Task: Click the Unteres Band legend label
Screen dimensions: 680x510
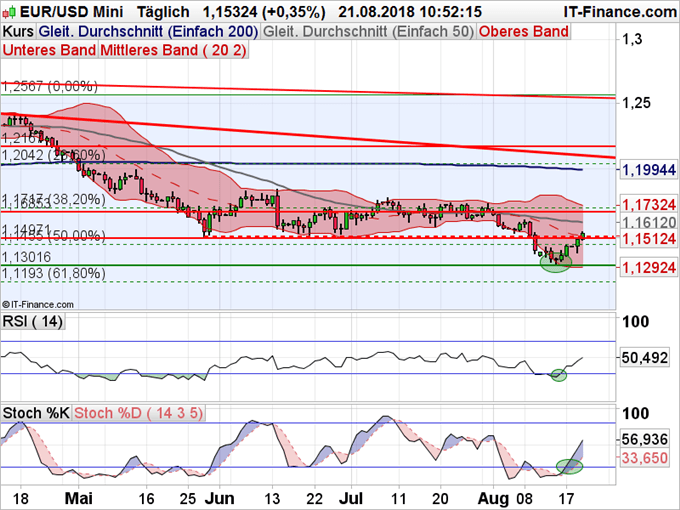Action: click(x=49, y=50)
